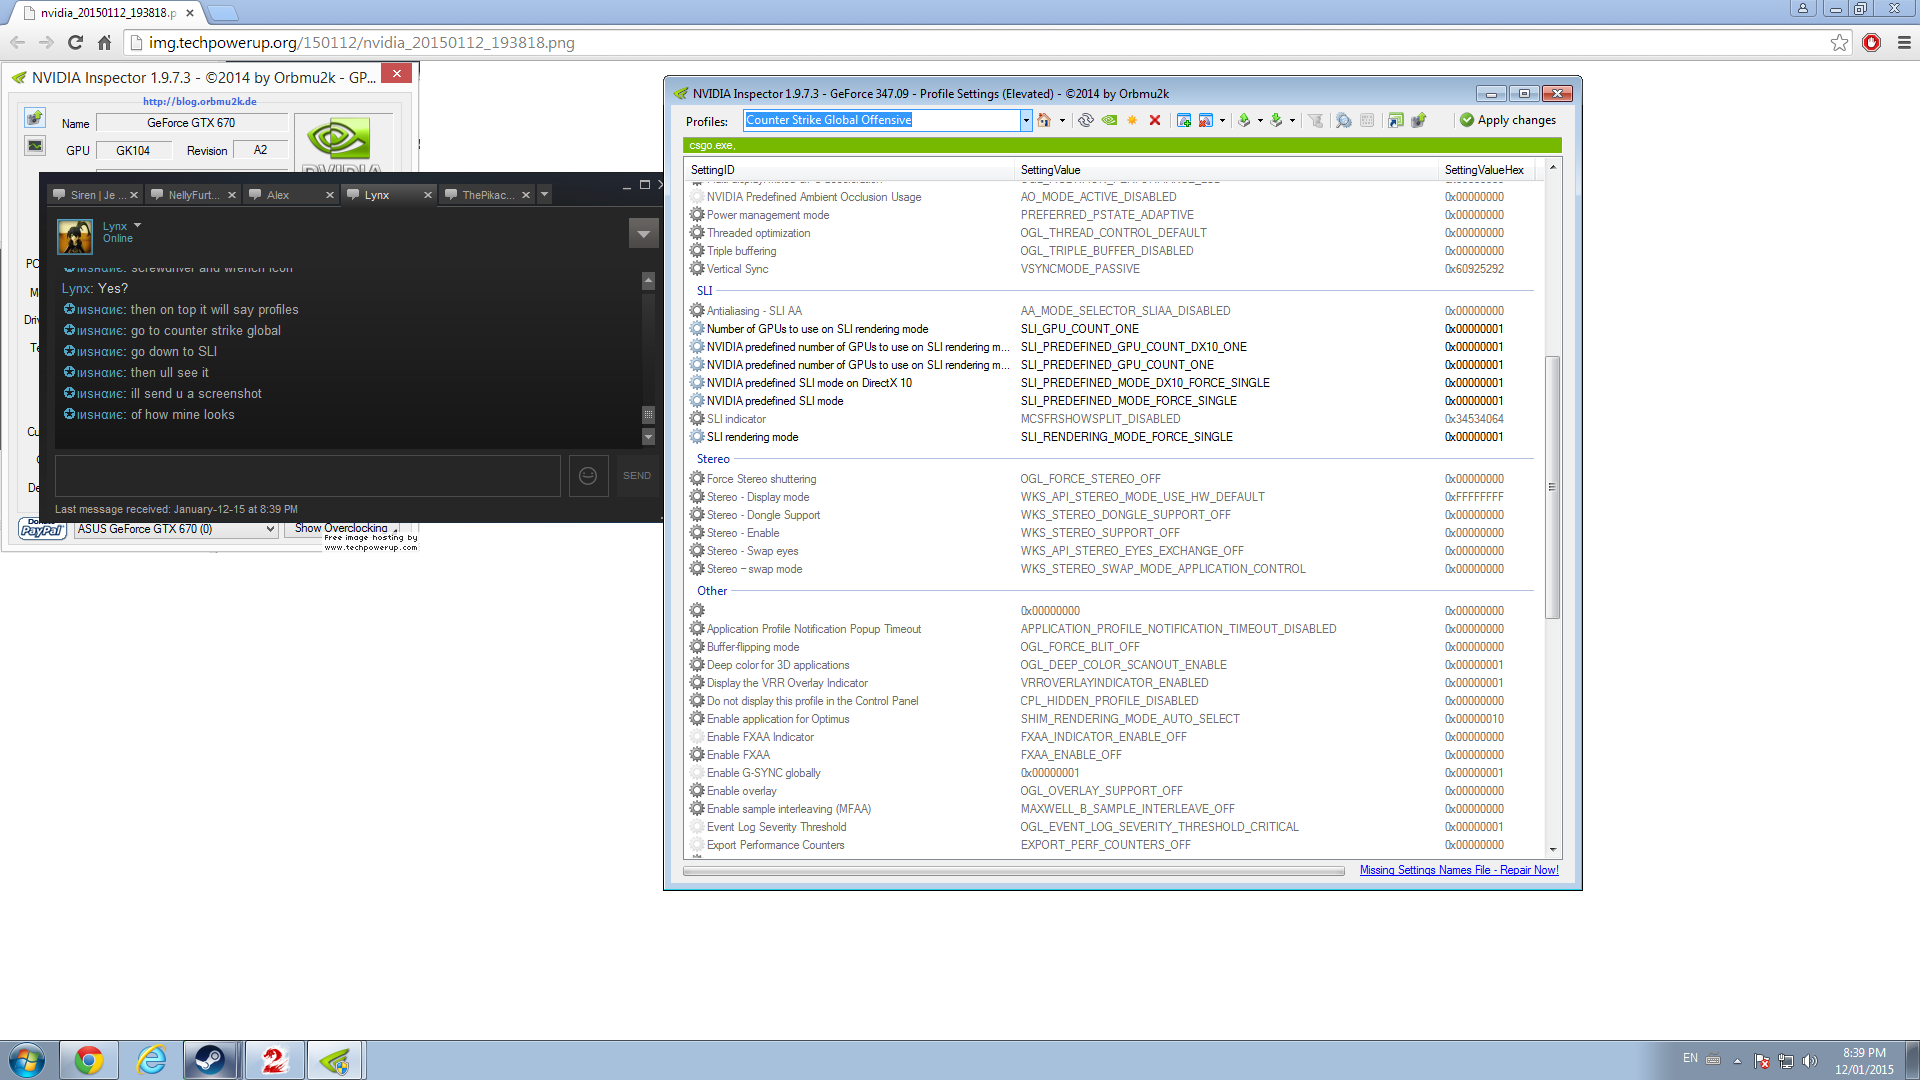Click the magnifier scan profiles icon
This screenshot has width=1920, height=1080.
(1344, 120)
